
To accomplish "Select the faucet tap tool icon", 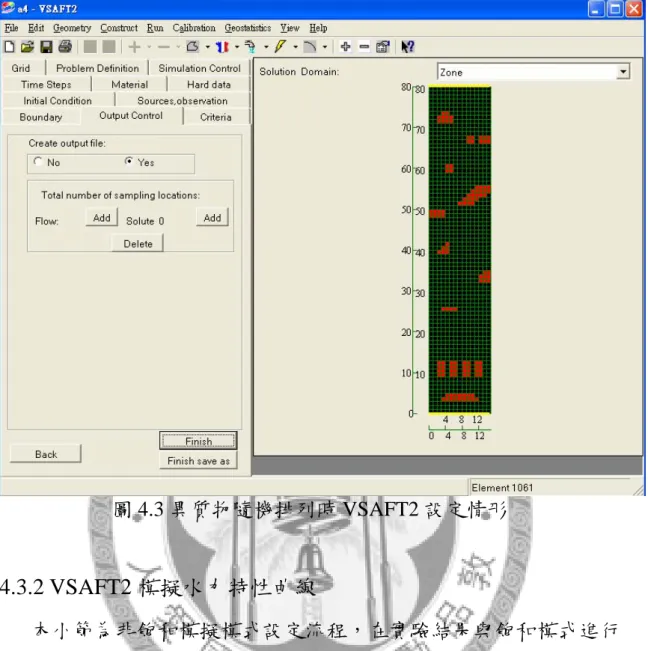I will [x=250, y=46].
